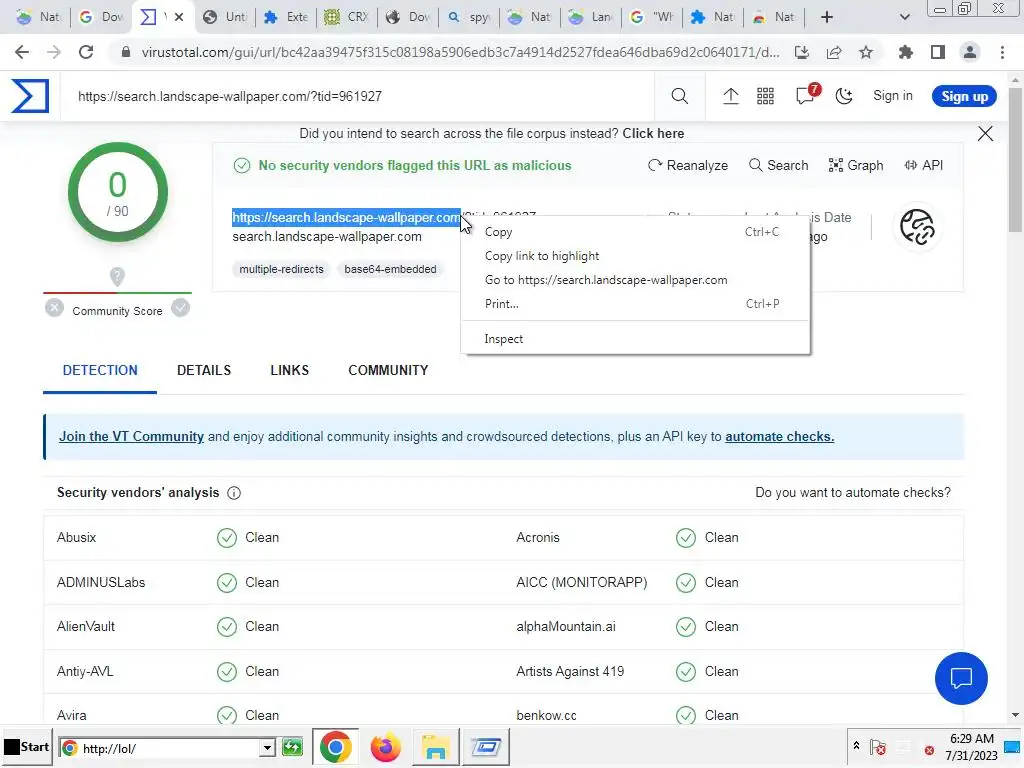1024x768 pixels.
Task: Choose 'Go to https://search.landscape-wallpaper.com'
Action: point(635,280)
